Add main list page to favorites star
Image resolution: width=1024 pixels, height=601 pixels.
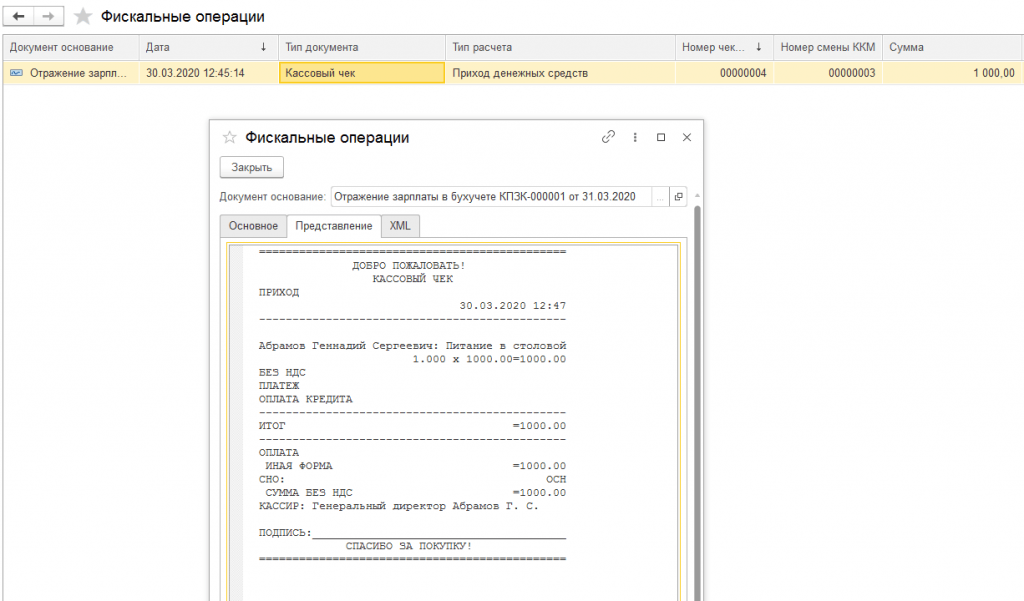[83, 17]
